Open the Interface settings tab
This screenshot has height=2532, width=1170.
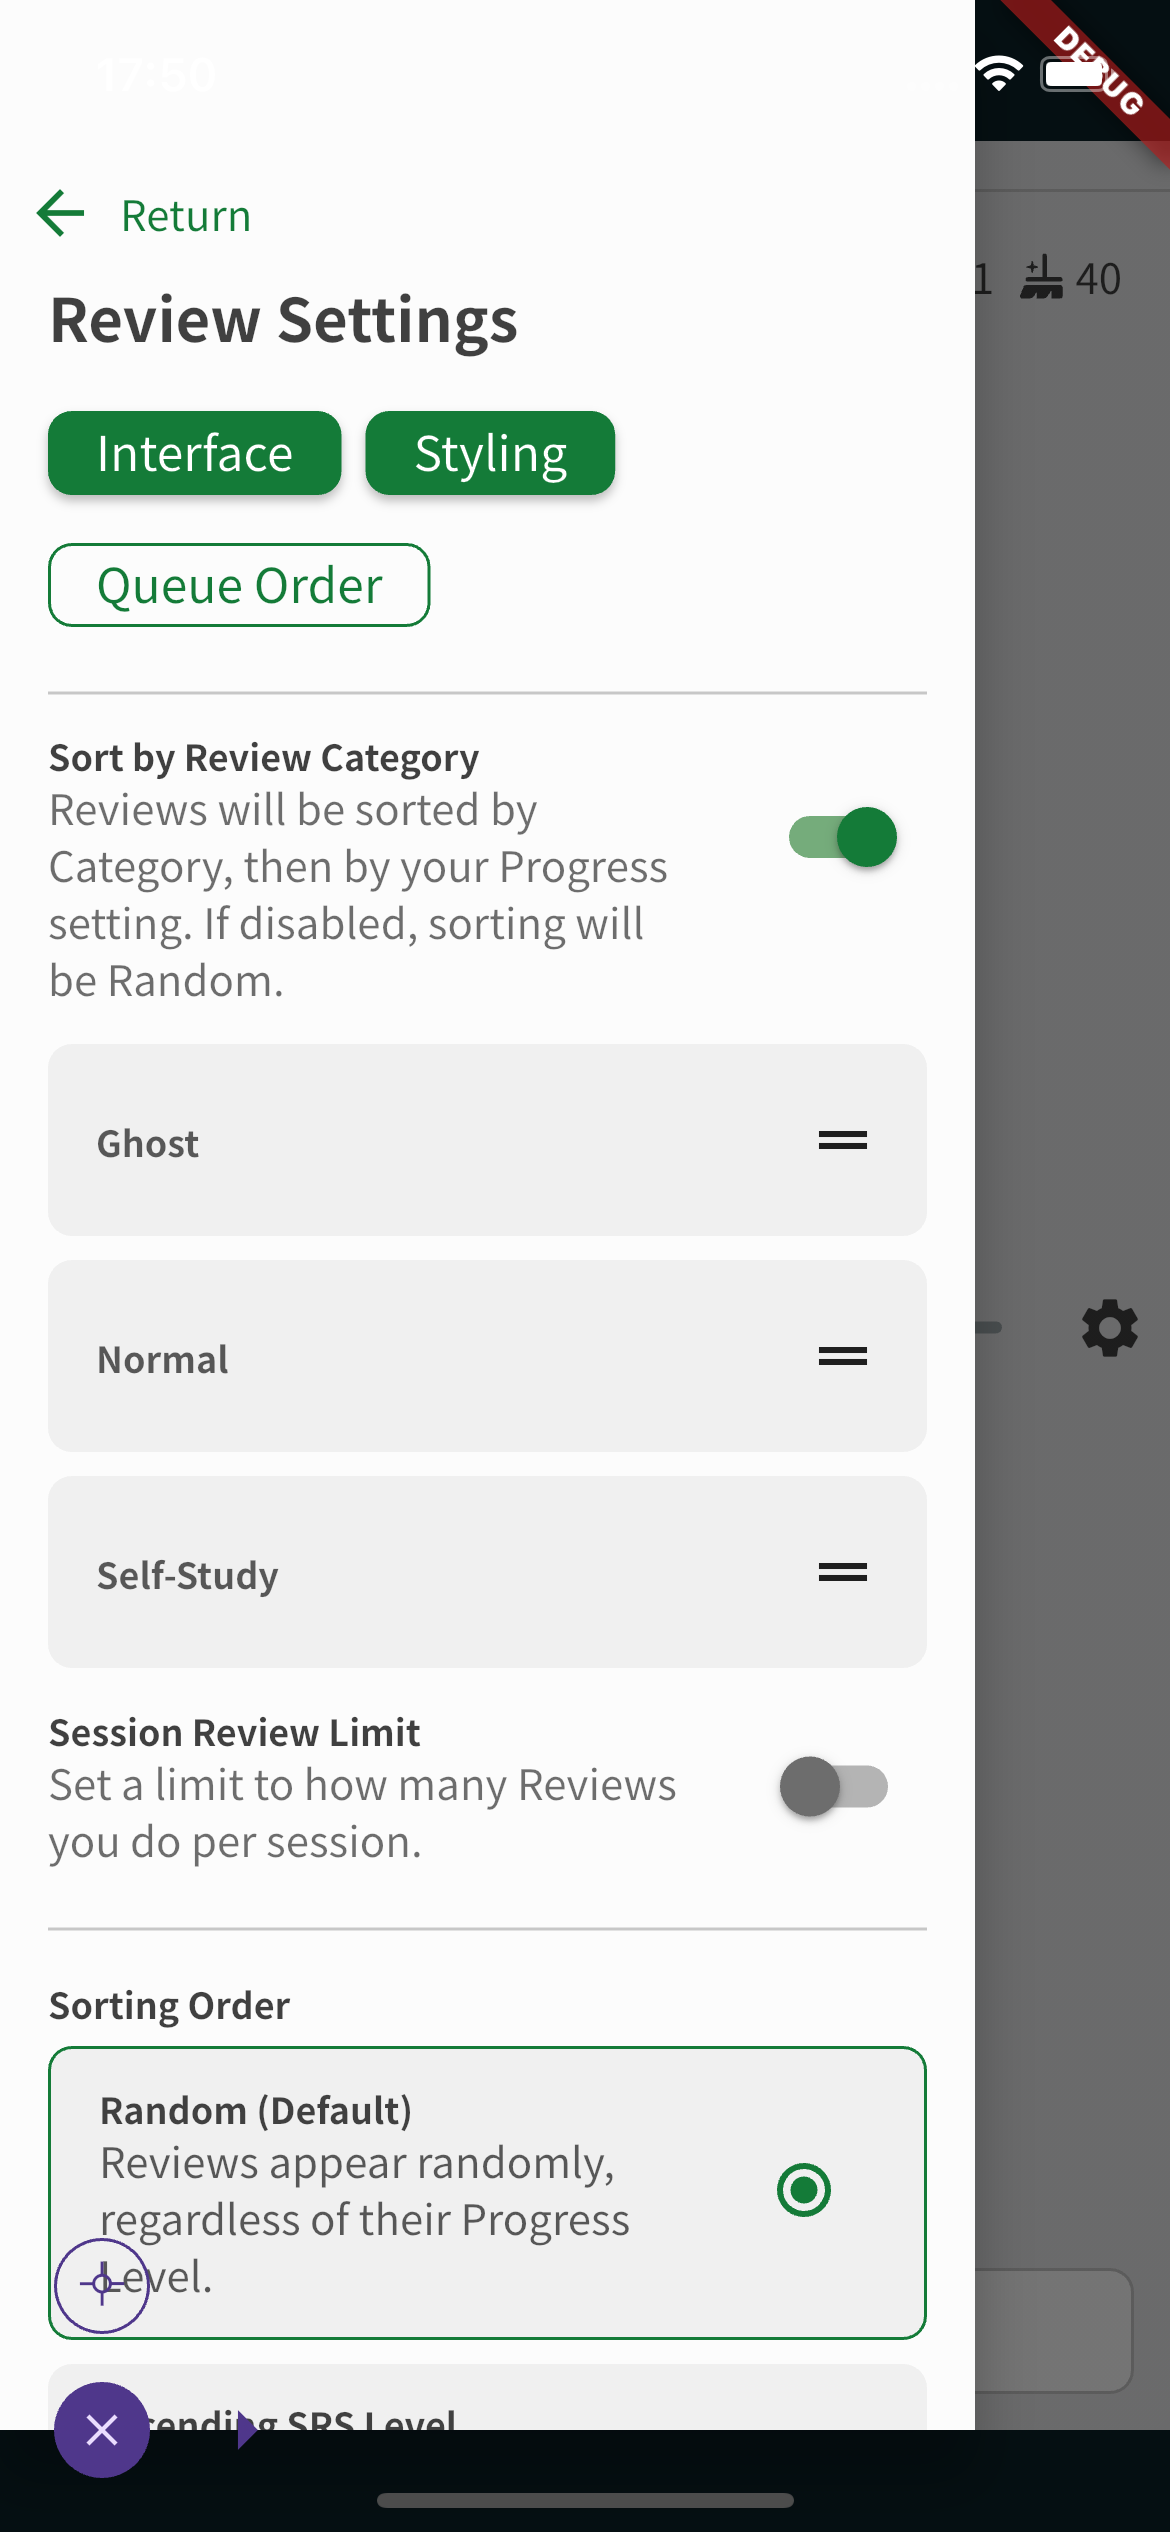(x=195, y=454)
